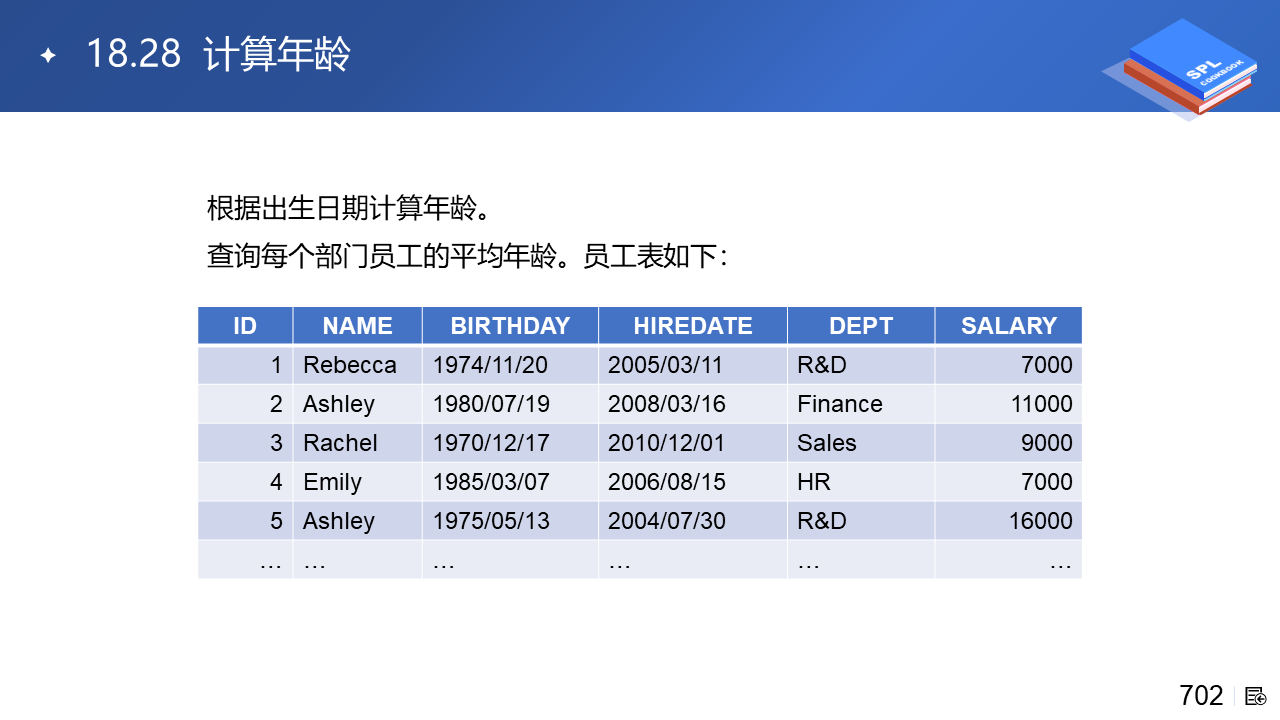Click the return-to-contents icon beside page 702
Image resolution: width=1280 pixels, height=720 pixels.
click(1256, 696)
